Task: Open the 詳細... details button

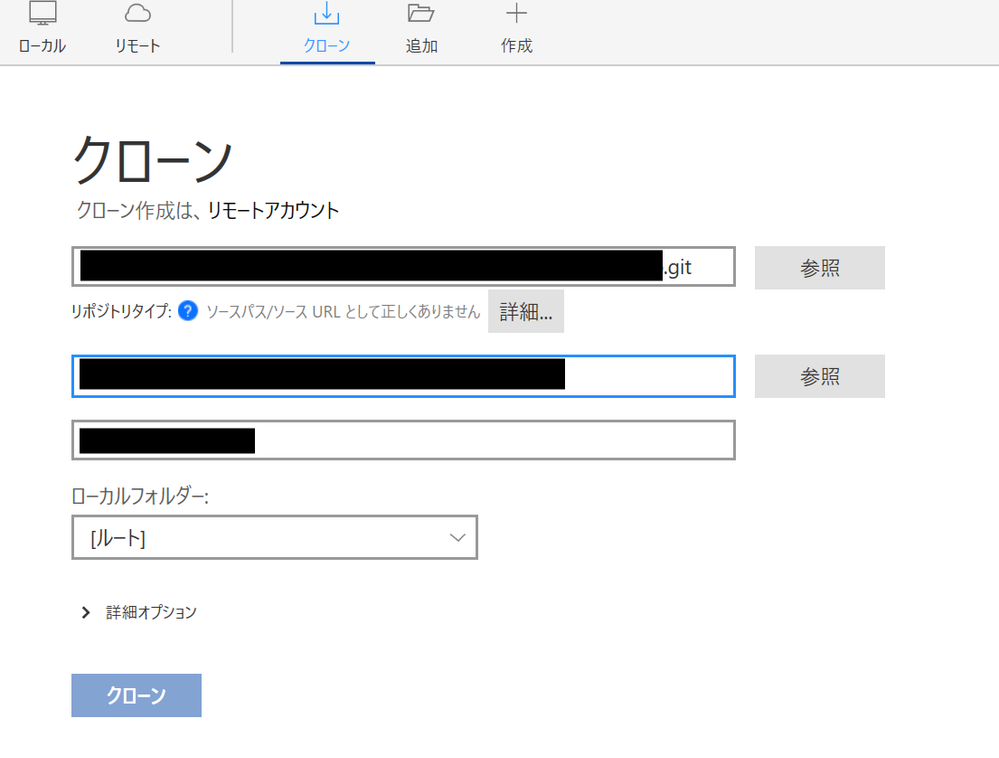Action: 525,311
